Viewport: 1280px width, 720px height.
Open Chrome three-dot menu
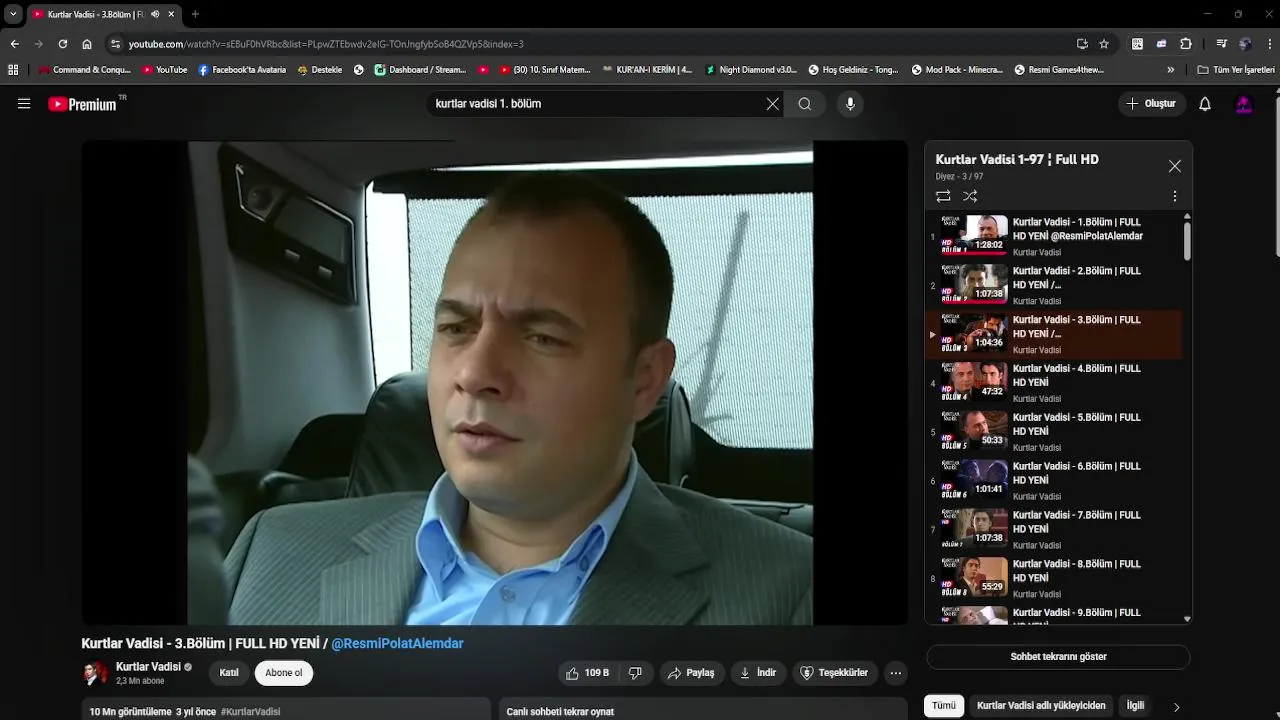[1269, 44]
